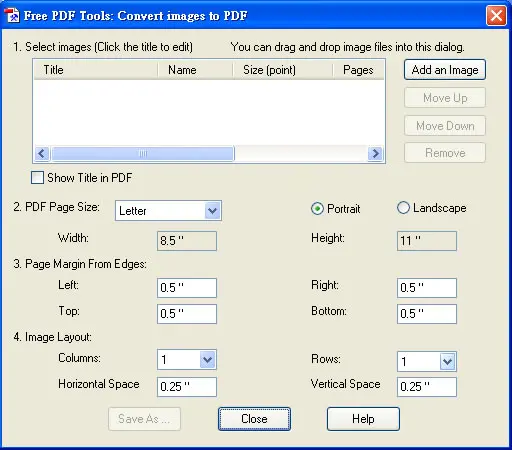Click the left scroll arrow in image list
Image resolution: width=512 pixels, height=450 pixels.
click(42, 154)
